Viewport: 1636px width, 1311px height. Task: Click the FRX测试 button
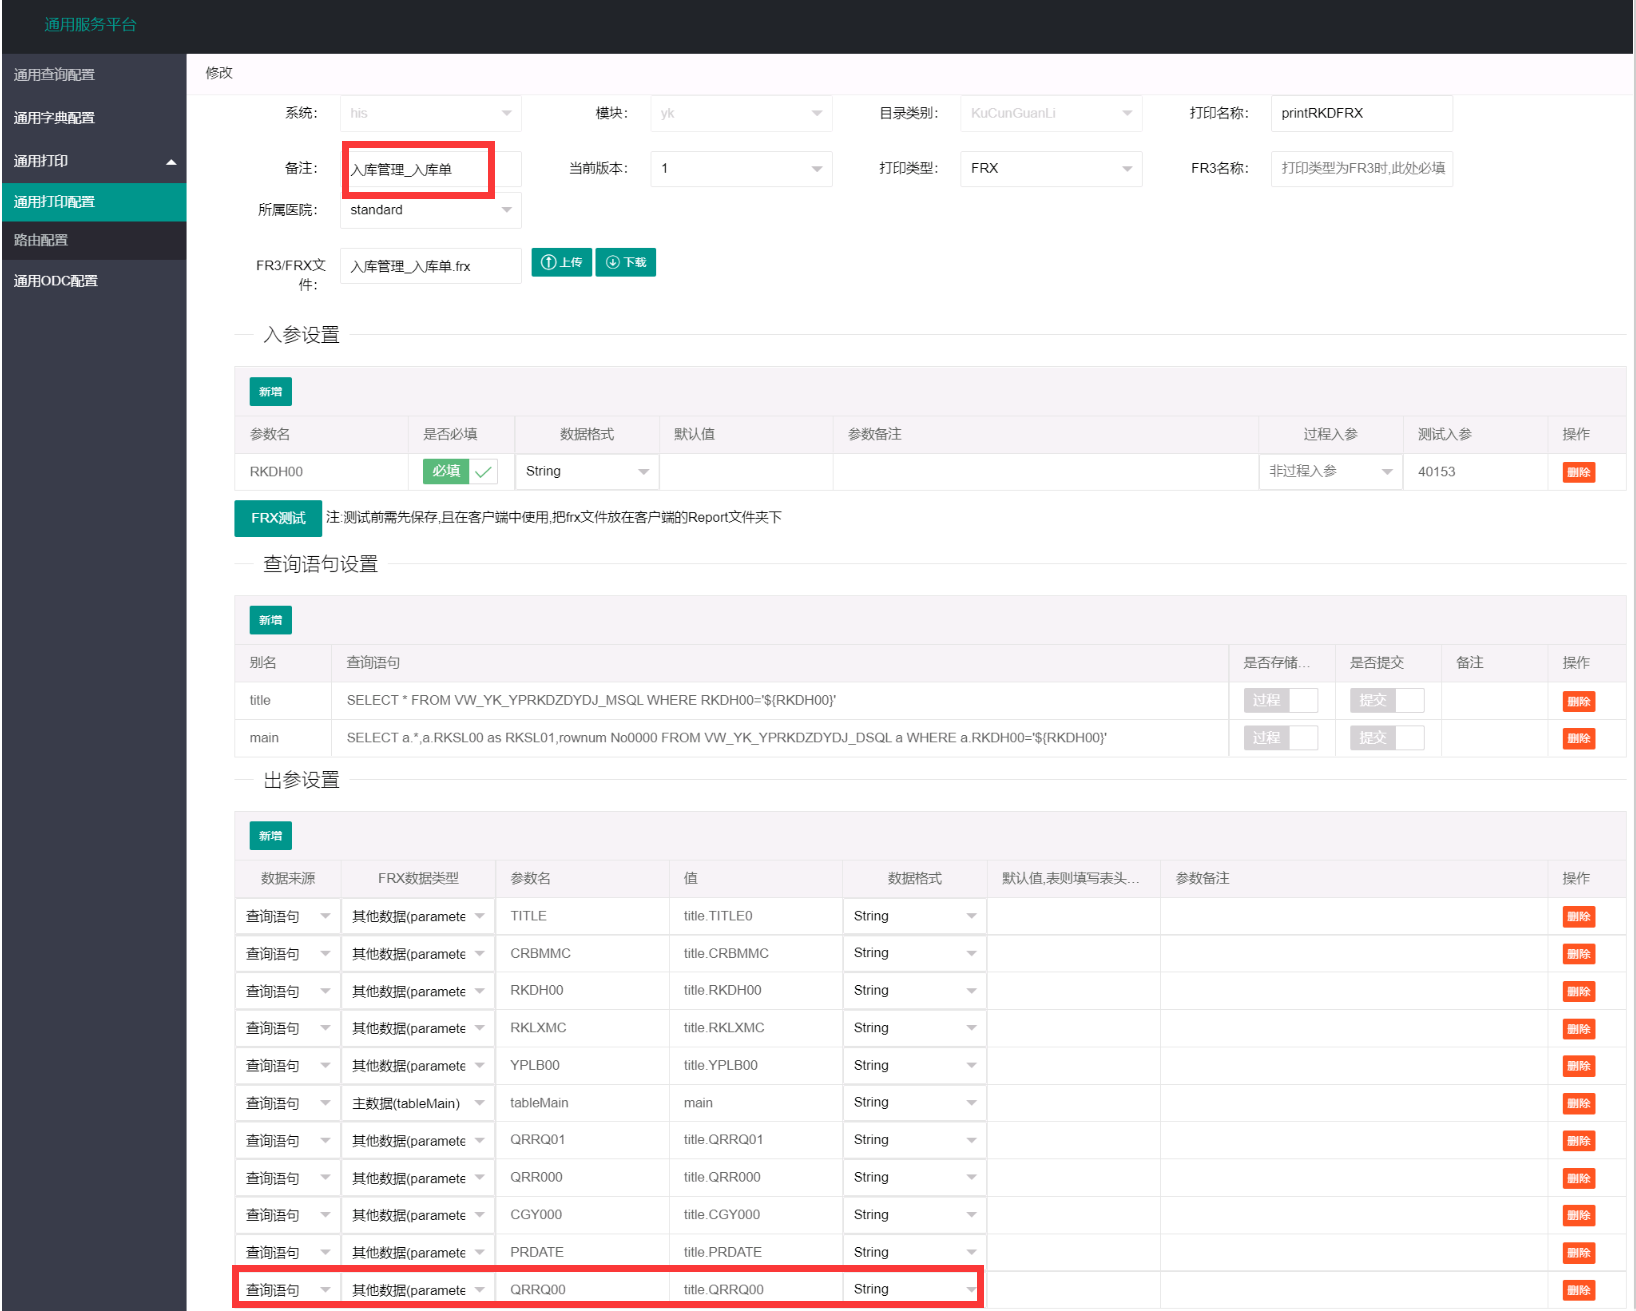278,518
